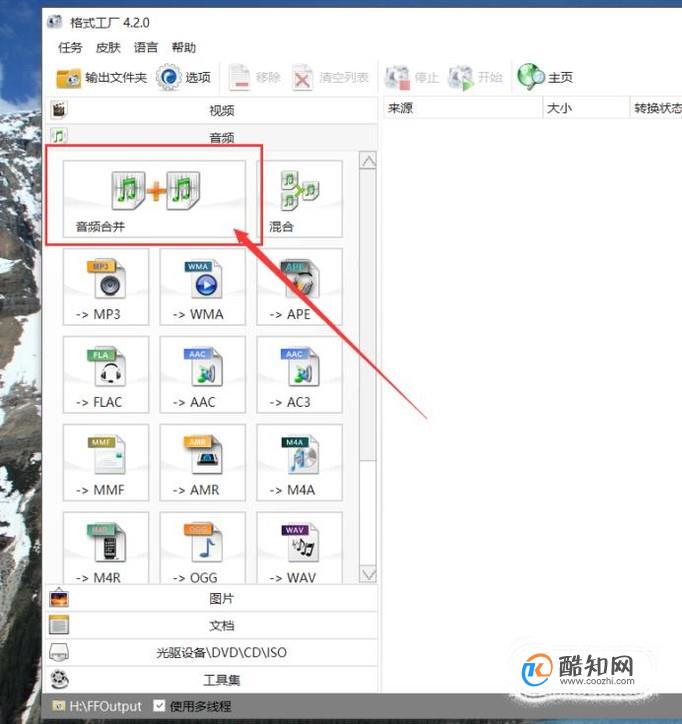
Task: Toggle the 使用多线程 checkbox
Action: (x=159, y=706)
